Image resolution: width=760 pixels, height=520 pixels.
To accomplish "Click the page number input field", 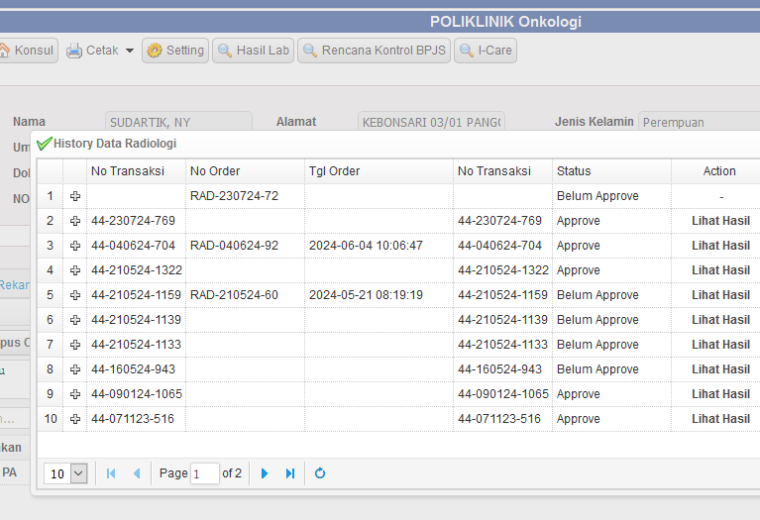I will pyautogui.click(x=205, y=473).
